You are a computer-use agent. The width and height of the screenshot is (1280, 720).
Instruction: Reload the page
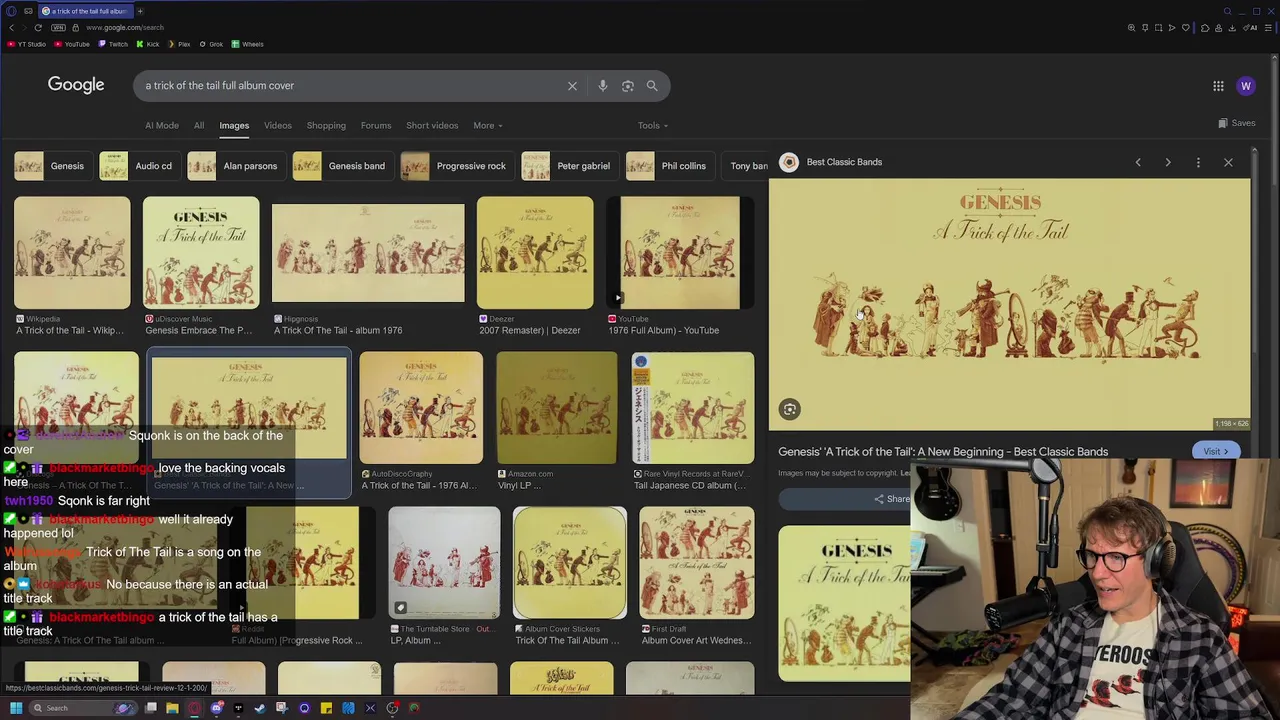38,27
